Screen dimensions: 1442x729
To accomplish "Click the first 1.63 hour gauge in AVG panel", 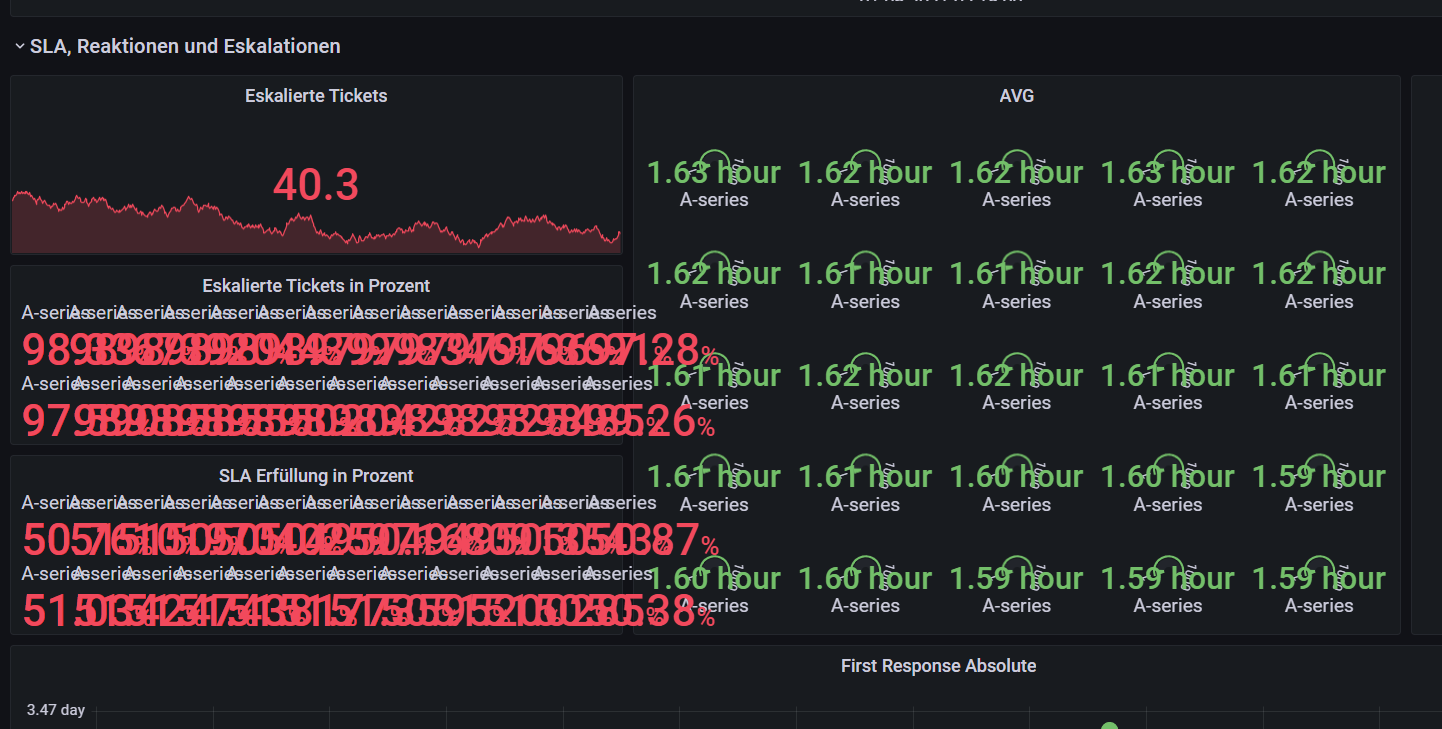I will [x=713, y=170].
